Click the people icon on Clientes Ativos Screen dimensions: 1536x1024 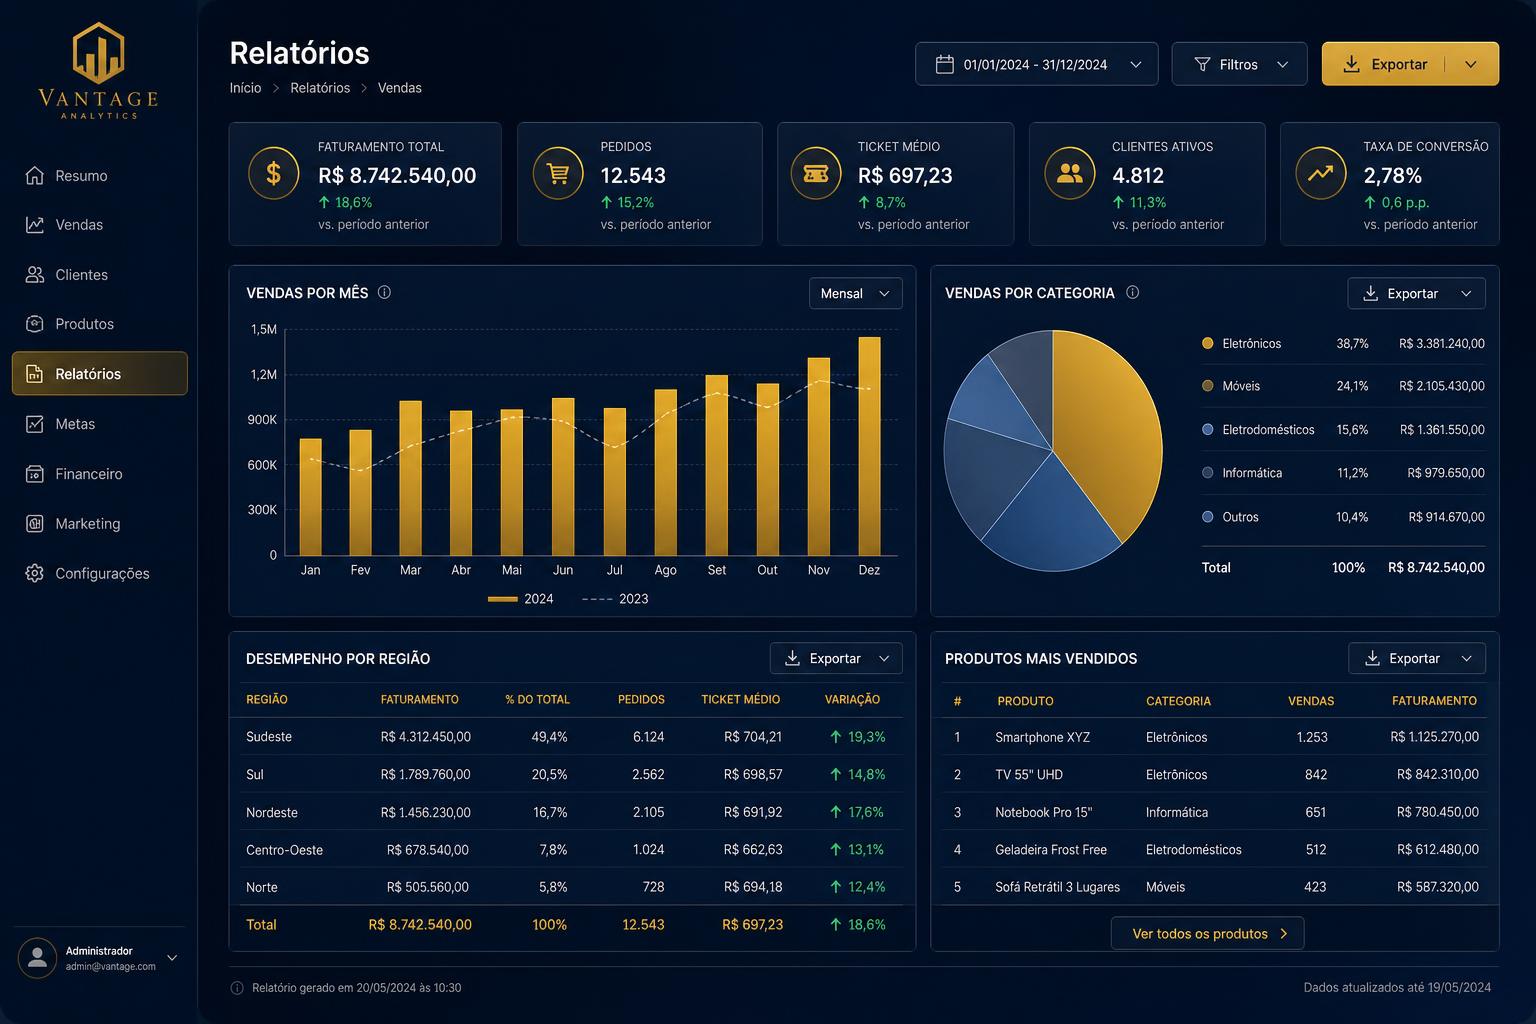coord(1070,173)
